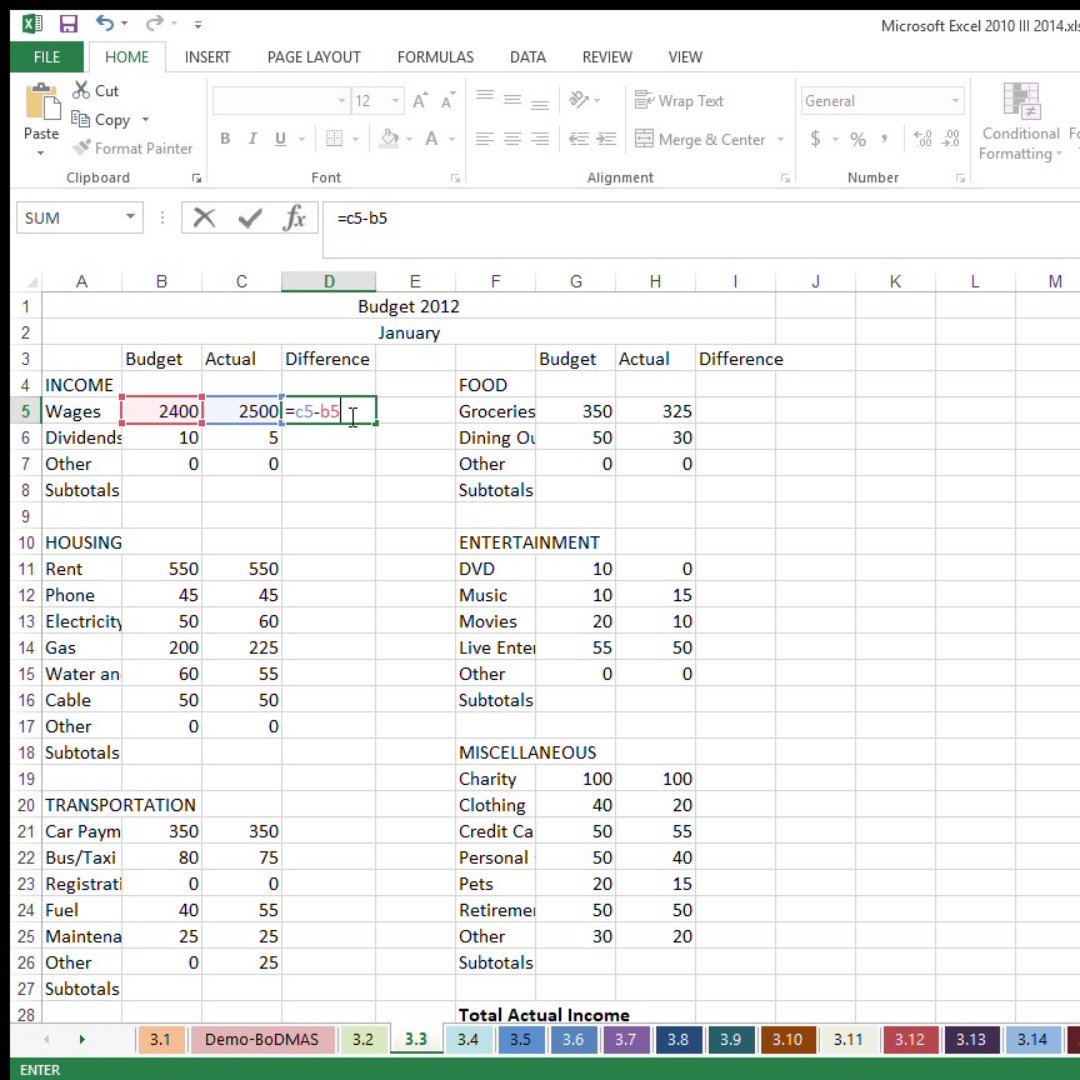Toggle Align Right
Image resolution: width=1080 pixels, height=1080 pixels.
(x=540, y=139)
